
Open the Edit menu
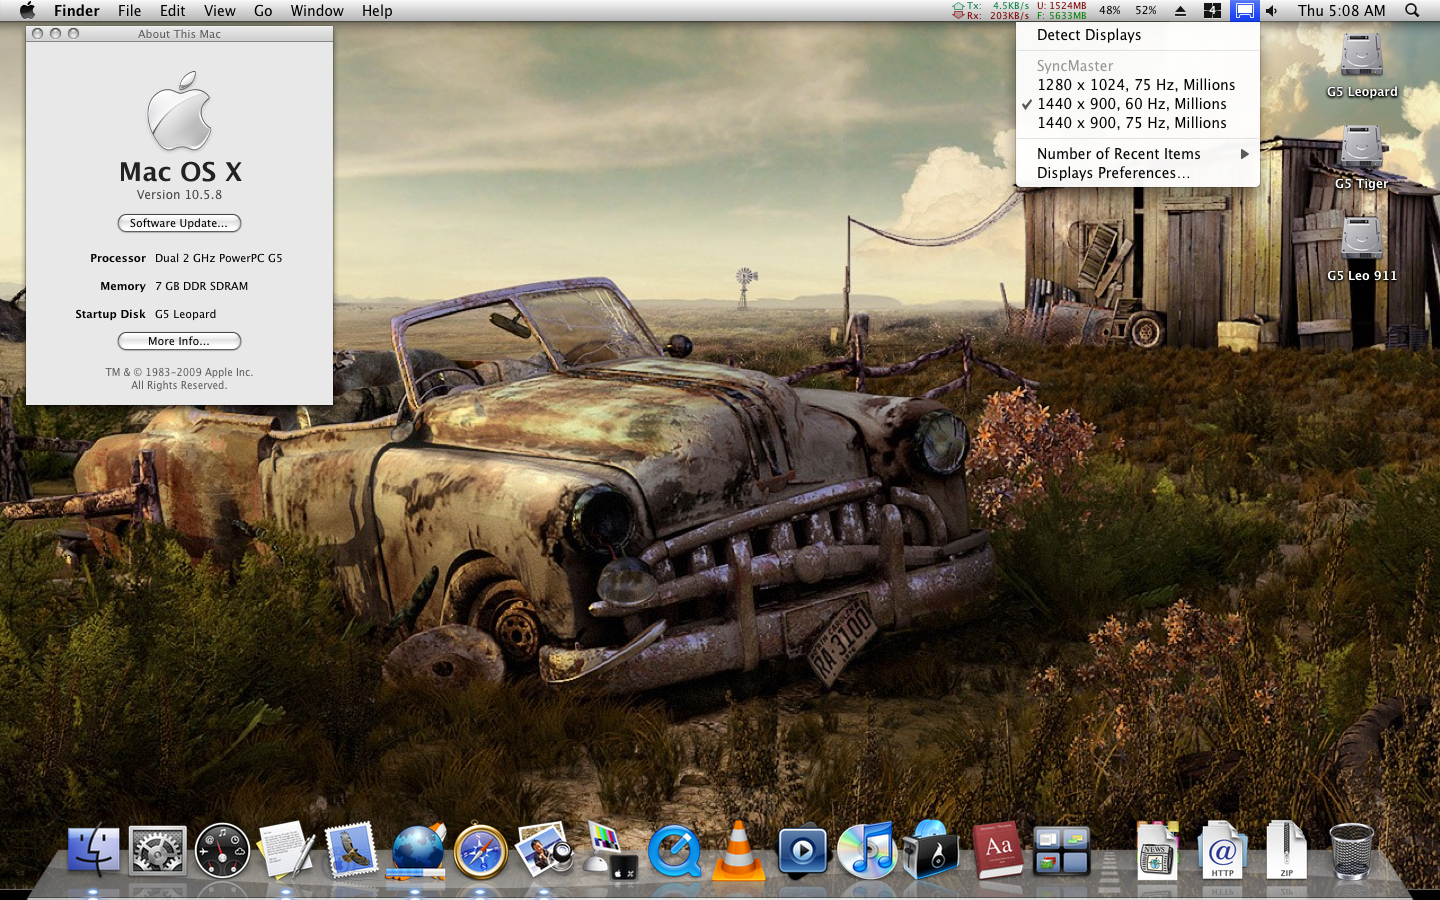(x=173, y=11)
